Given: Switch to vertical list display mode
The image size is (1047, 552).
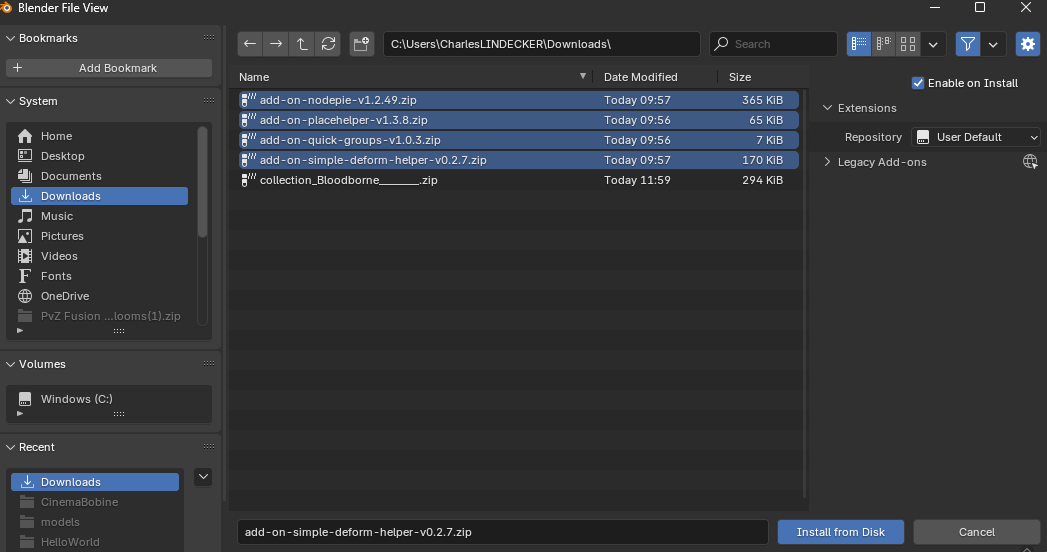Looking at the screenshot, I should click(x=859, y=44).
